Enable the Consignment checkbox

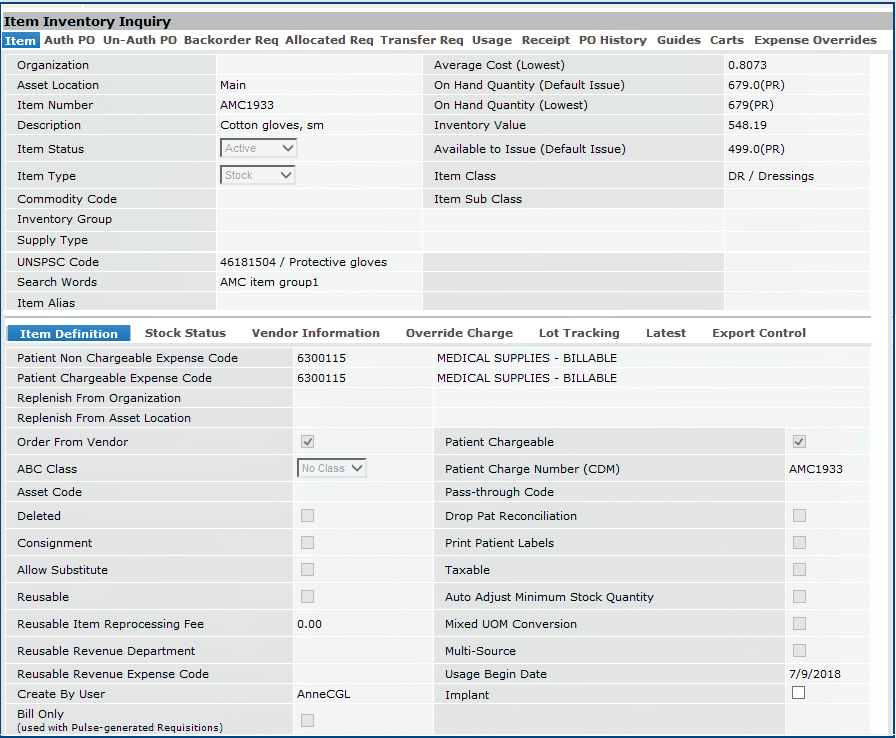(x=308, y=543)
